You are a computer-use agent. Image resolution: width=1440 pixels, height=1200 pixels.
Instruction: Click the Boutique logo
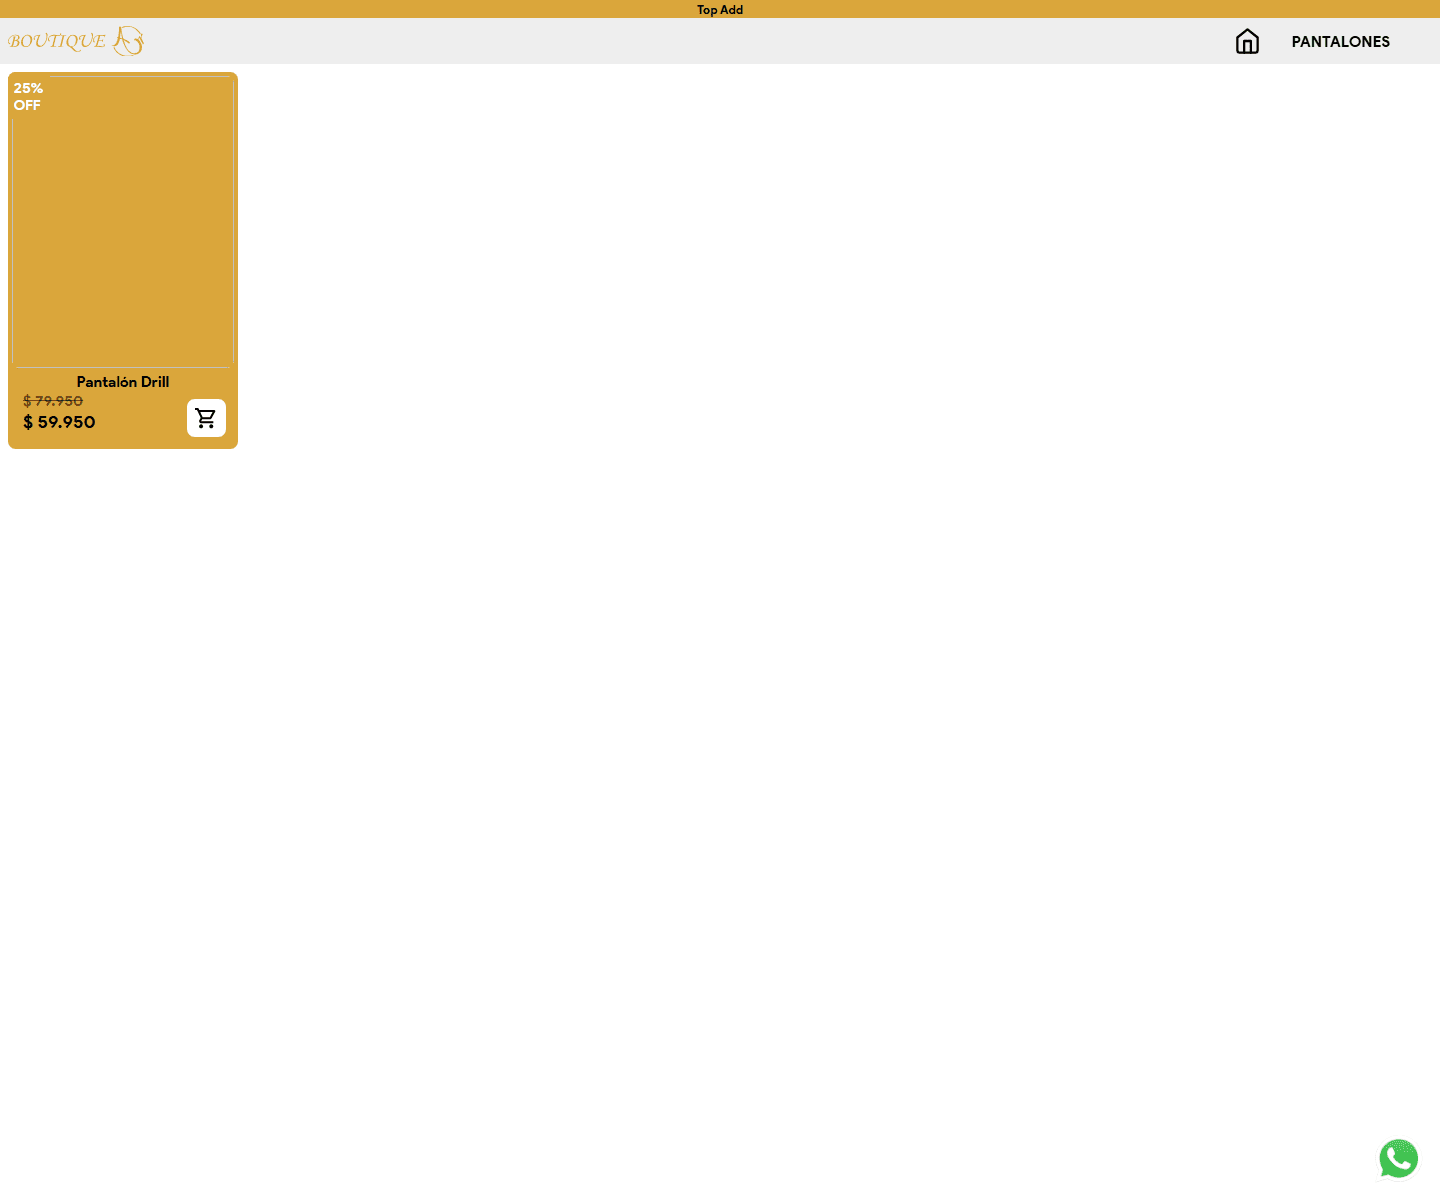click(76, 41)
